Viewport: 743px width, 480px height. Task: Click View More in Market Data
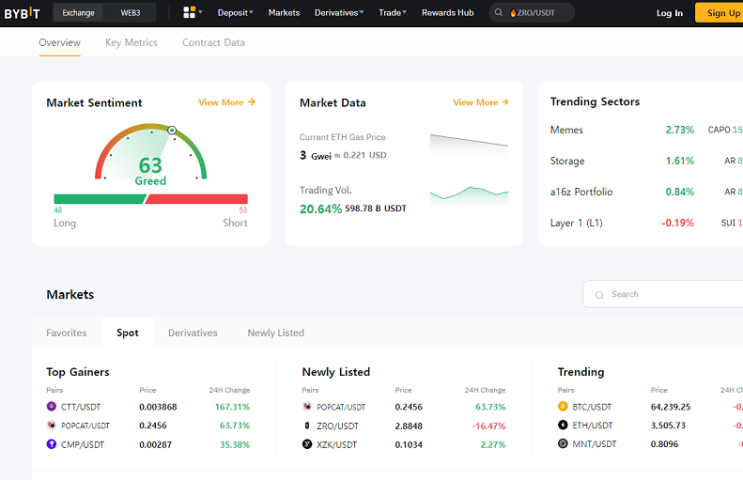(481, 102)
